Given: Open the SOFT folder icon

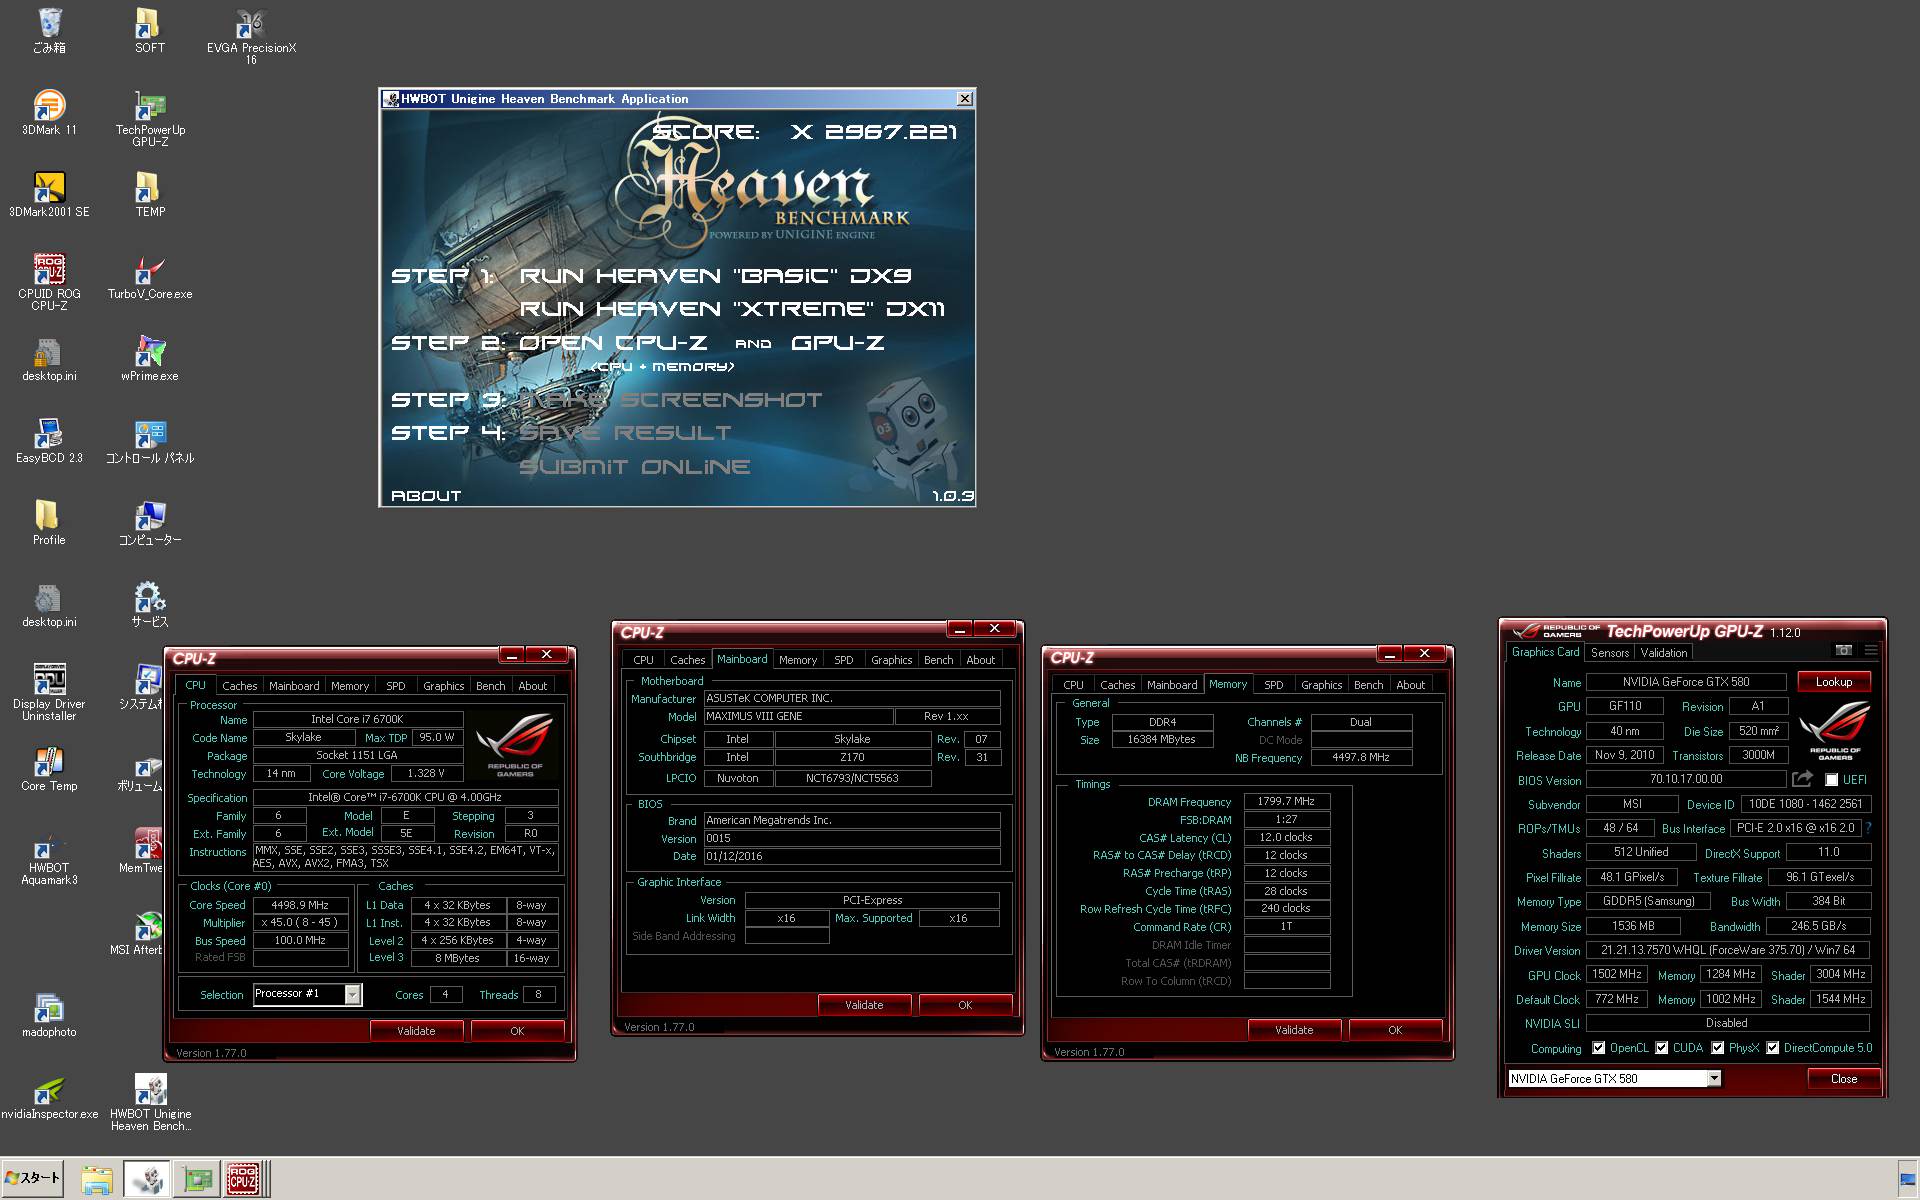Looking at the screenshot, I should (x=149, y=30).
